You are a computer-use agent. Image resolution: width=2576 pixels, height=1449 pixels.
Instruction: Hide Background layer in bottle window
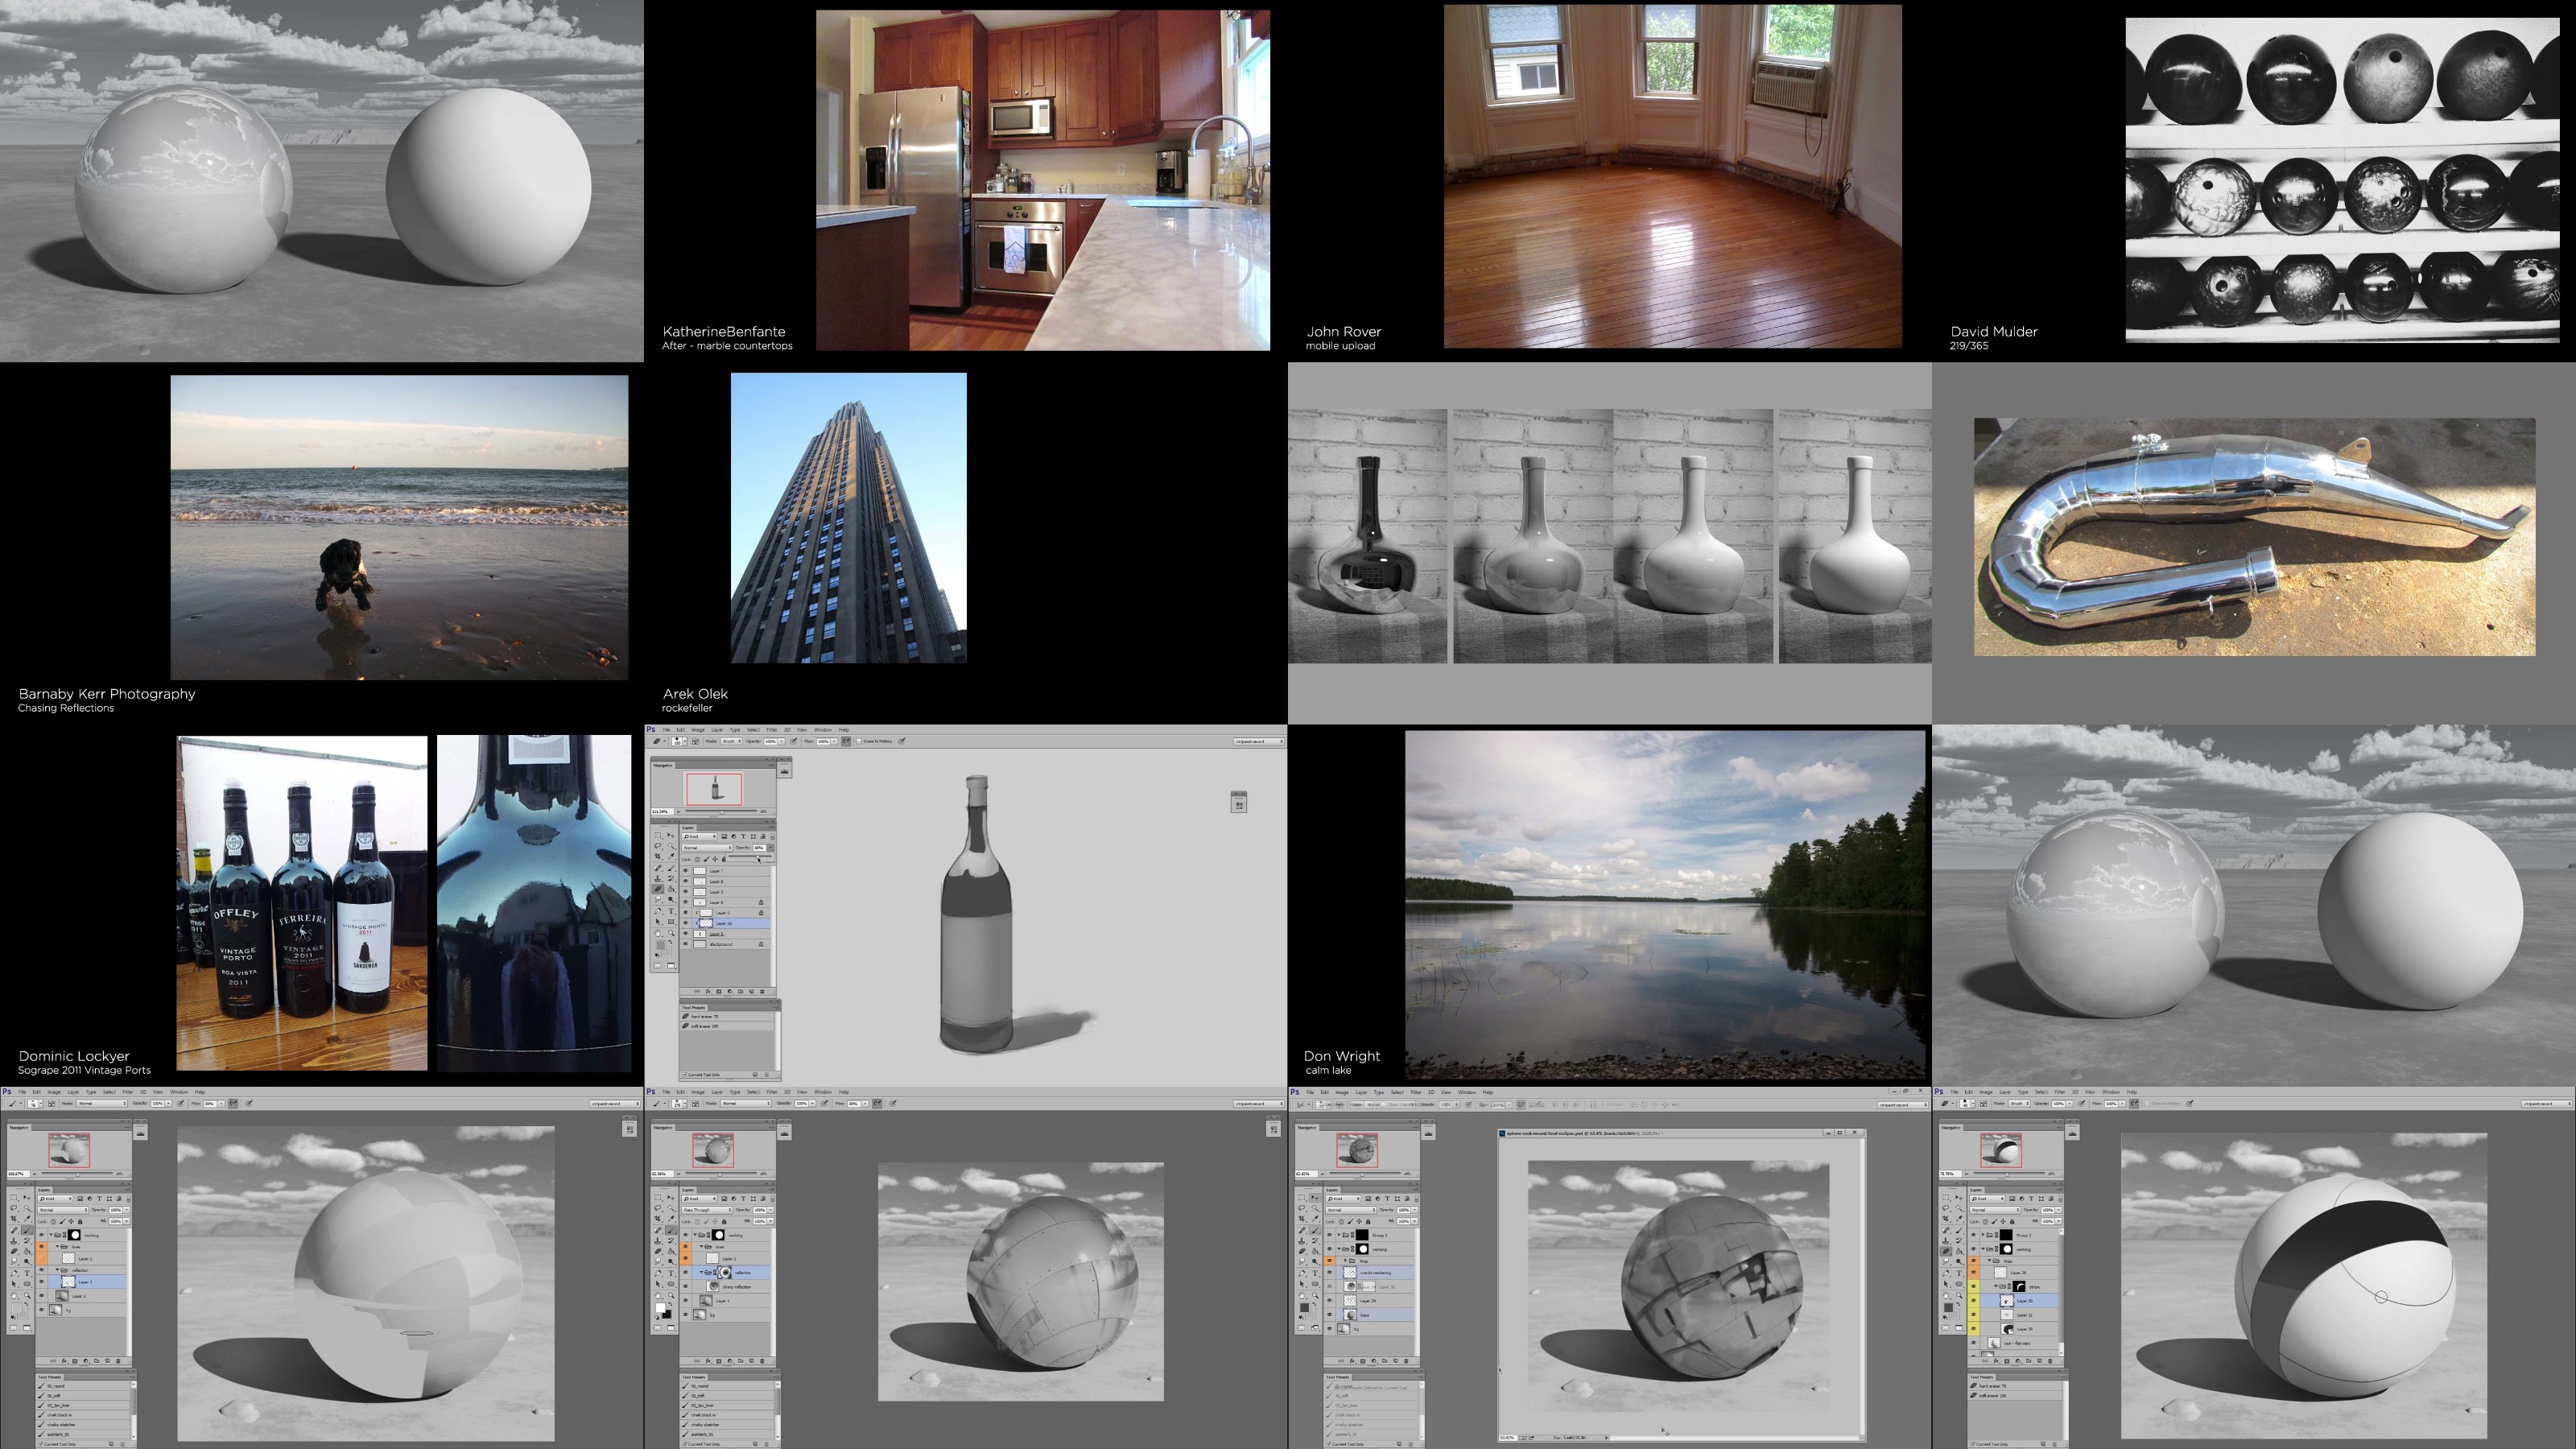[686, 944]
